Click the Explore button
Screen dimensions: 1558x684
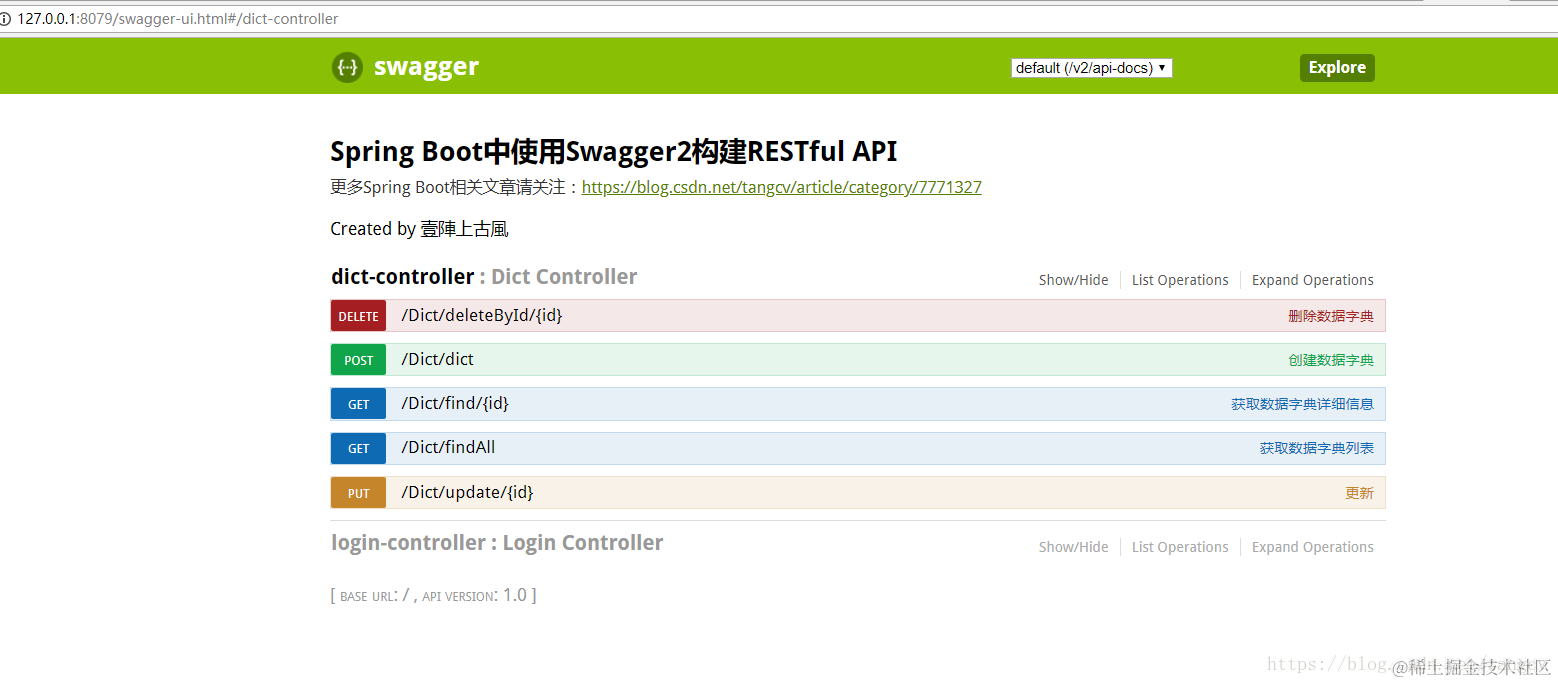point(1337,68)
